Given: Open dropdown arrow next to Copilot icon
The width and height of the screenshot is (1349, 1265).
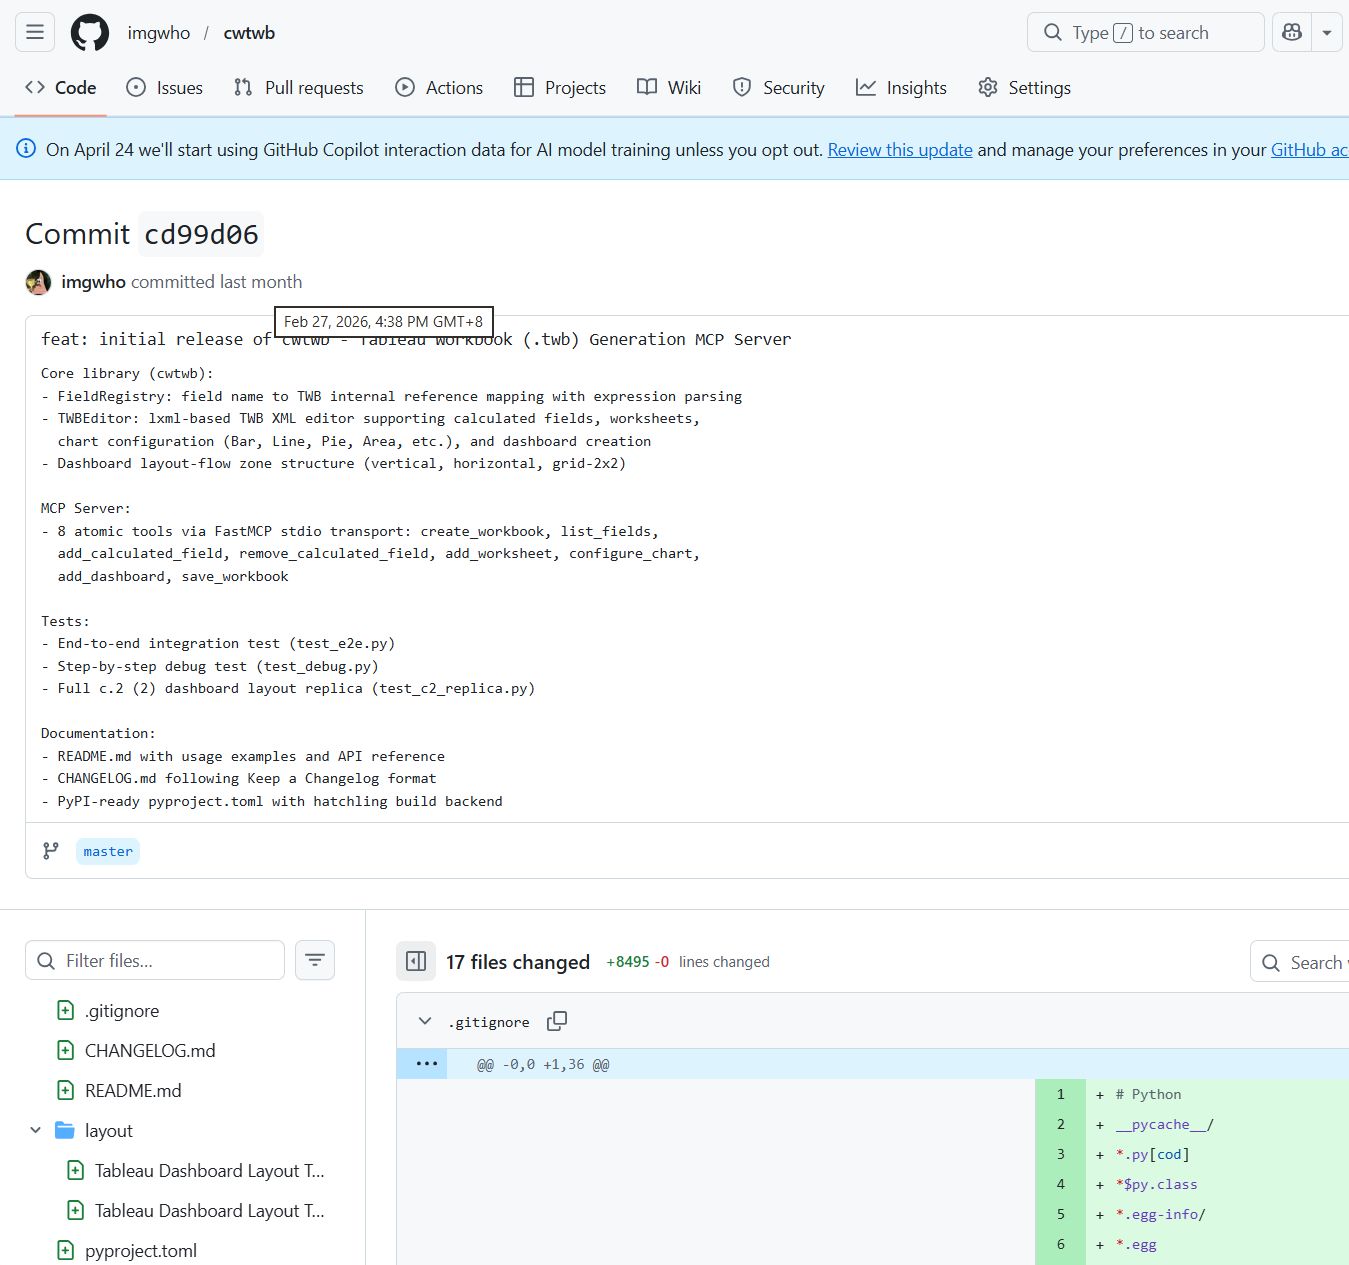Looking at the screenshot, I should coord(1326,32).
